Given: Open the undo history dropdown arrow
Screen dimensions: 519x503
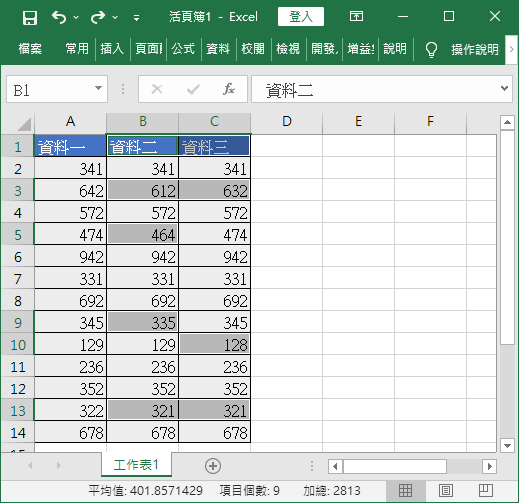Looking at the screenshot, I should pyautogui.click(x=76, y=17).
